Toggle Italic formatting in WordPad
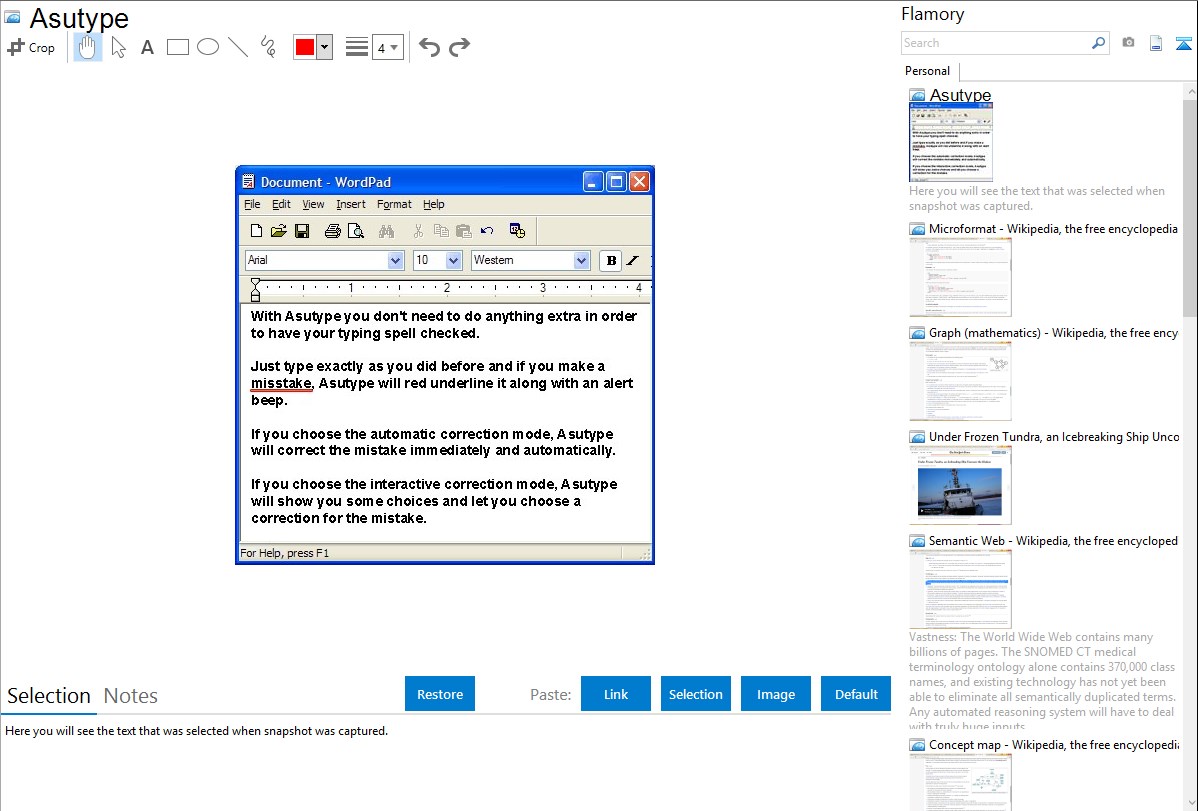The height and width of the screenshot is (811, 1198). tap(633, 261)
